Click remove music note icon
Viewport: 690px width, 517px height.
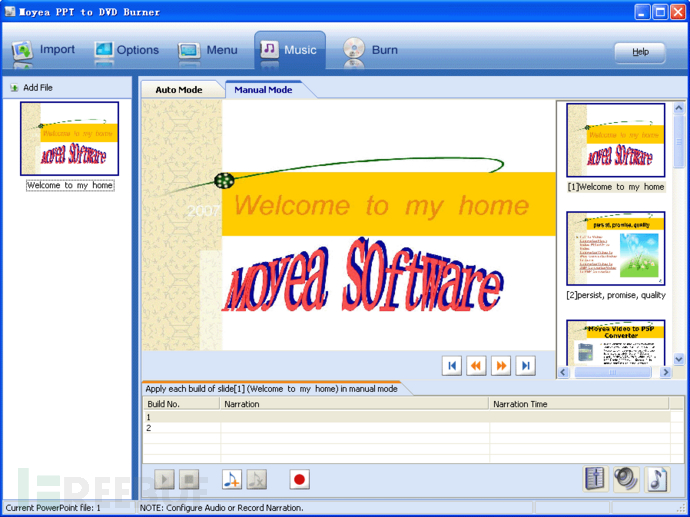click(x=257, y=479)
